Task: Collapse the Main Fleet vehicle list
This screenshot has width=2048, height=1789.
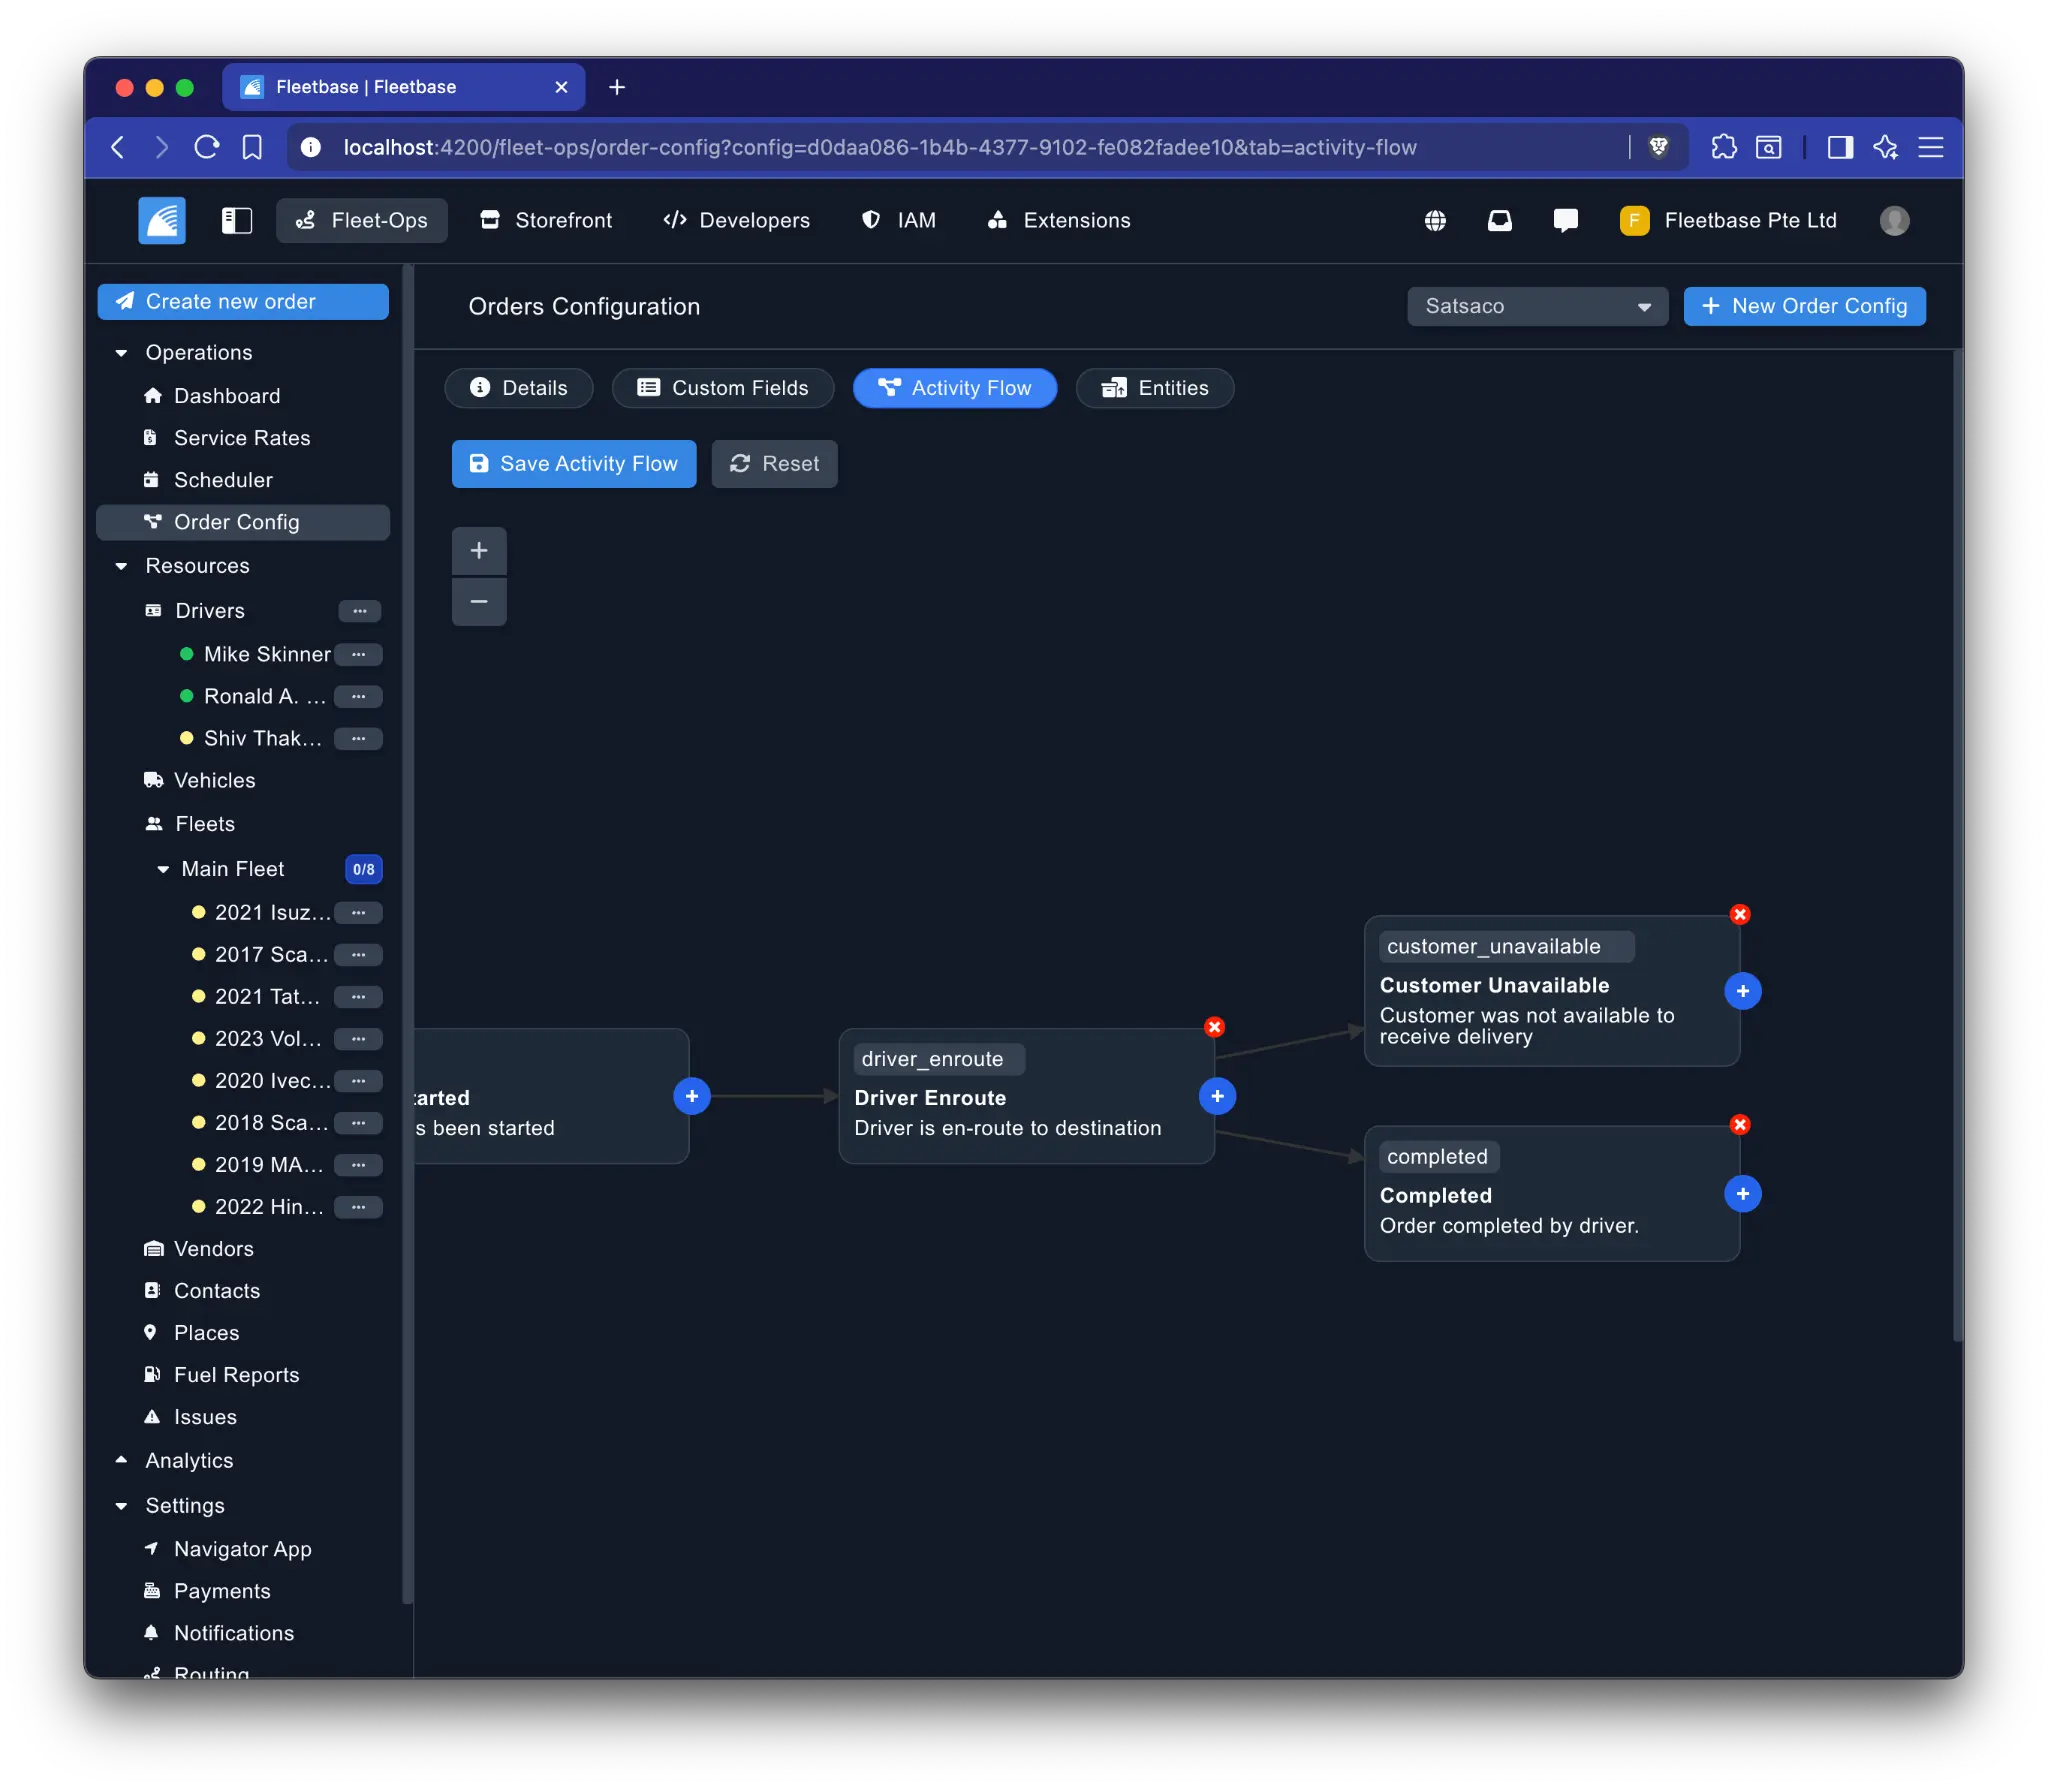Action: (x=164, y=868)
